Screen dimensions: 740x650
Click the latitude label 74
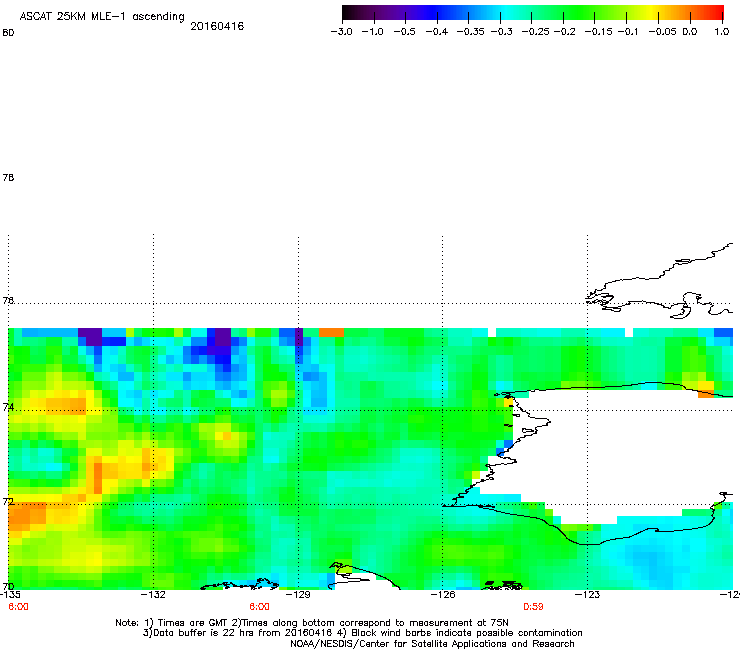tap(8, 407)
